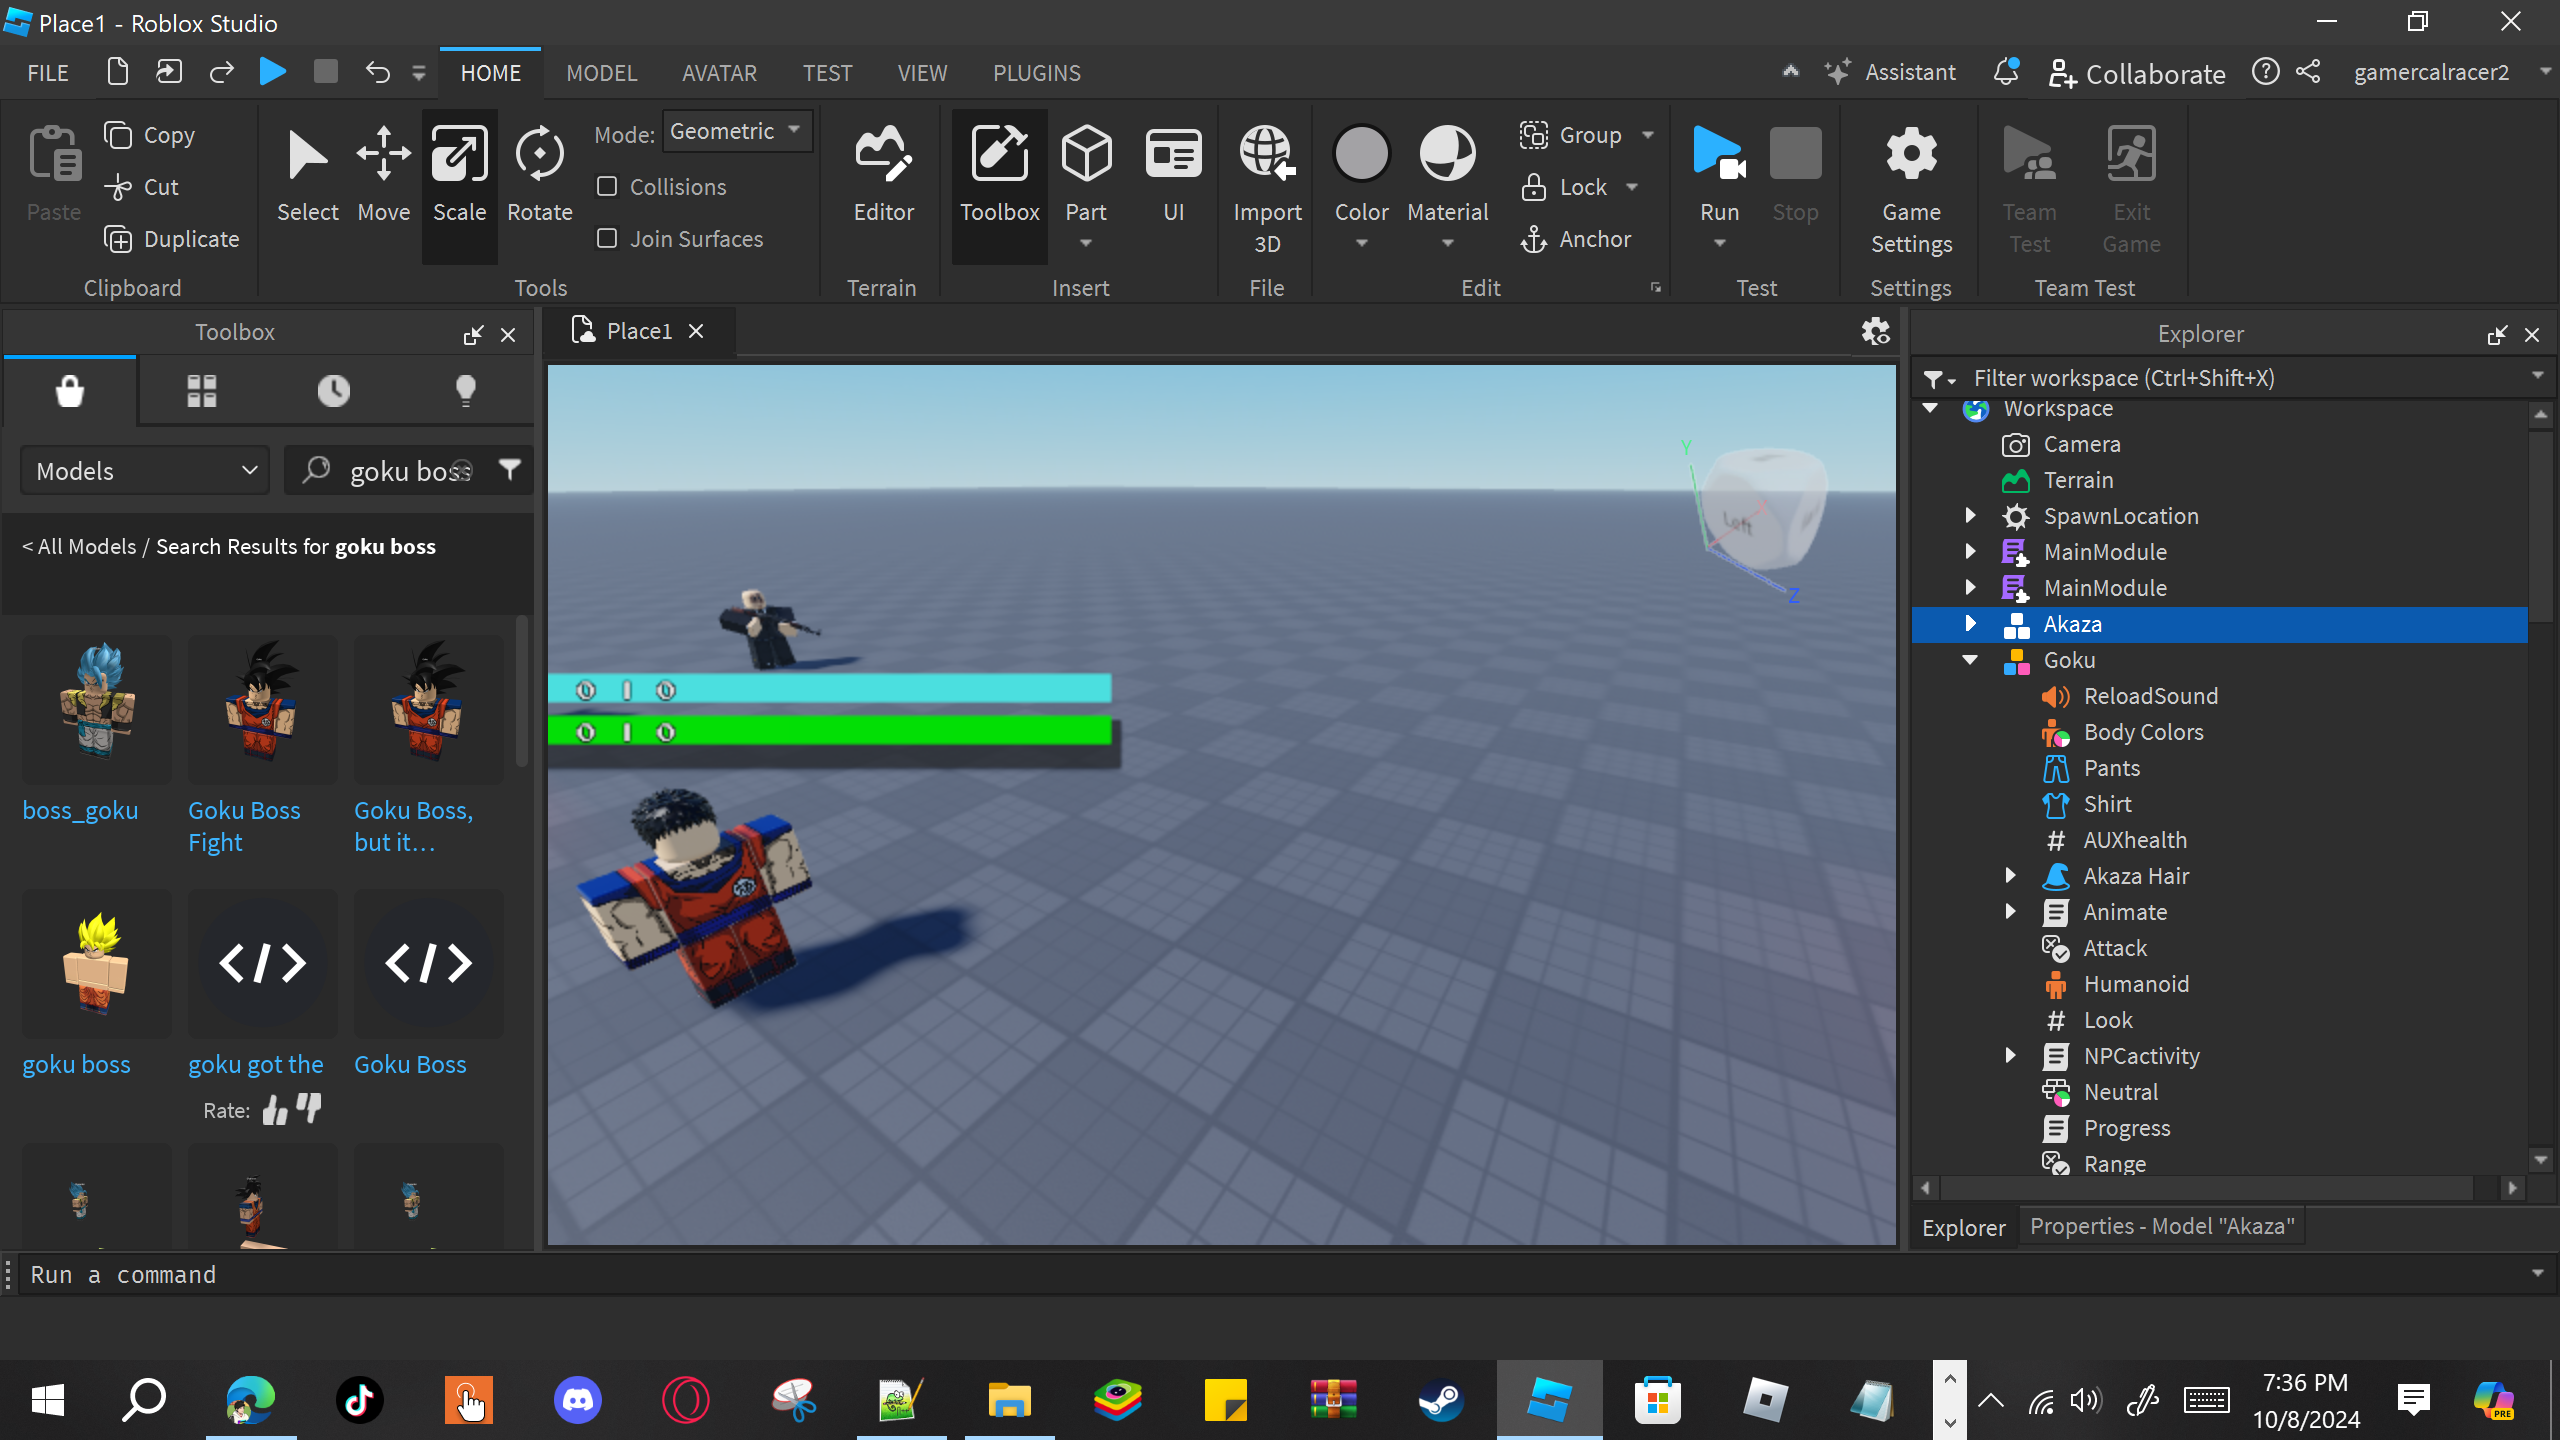The width and height of the screenshot is (2560, 1440).
Task: Toggle the Toolbox search filter icon
Action: (x=510, y=469)
